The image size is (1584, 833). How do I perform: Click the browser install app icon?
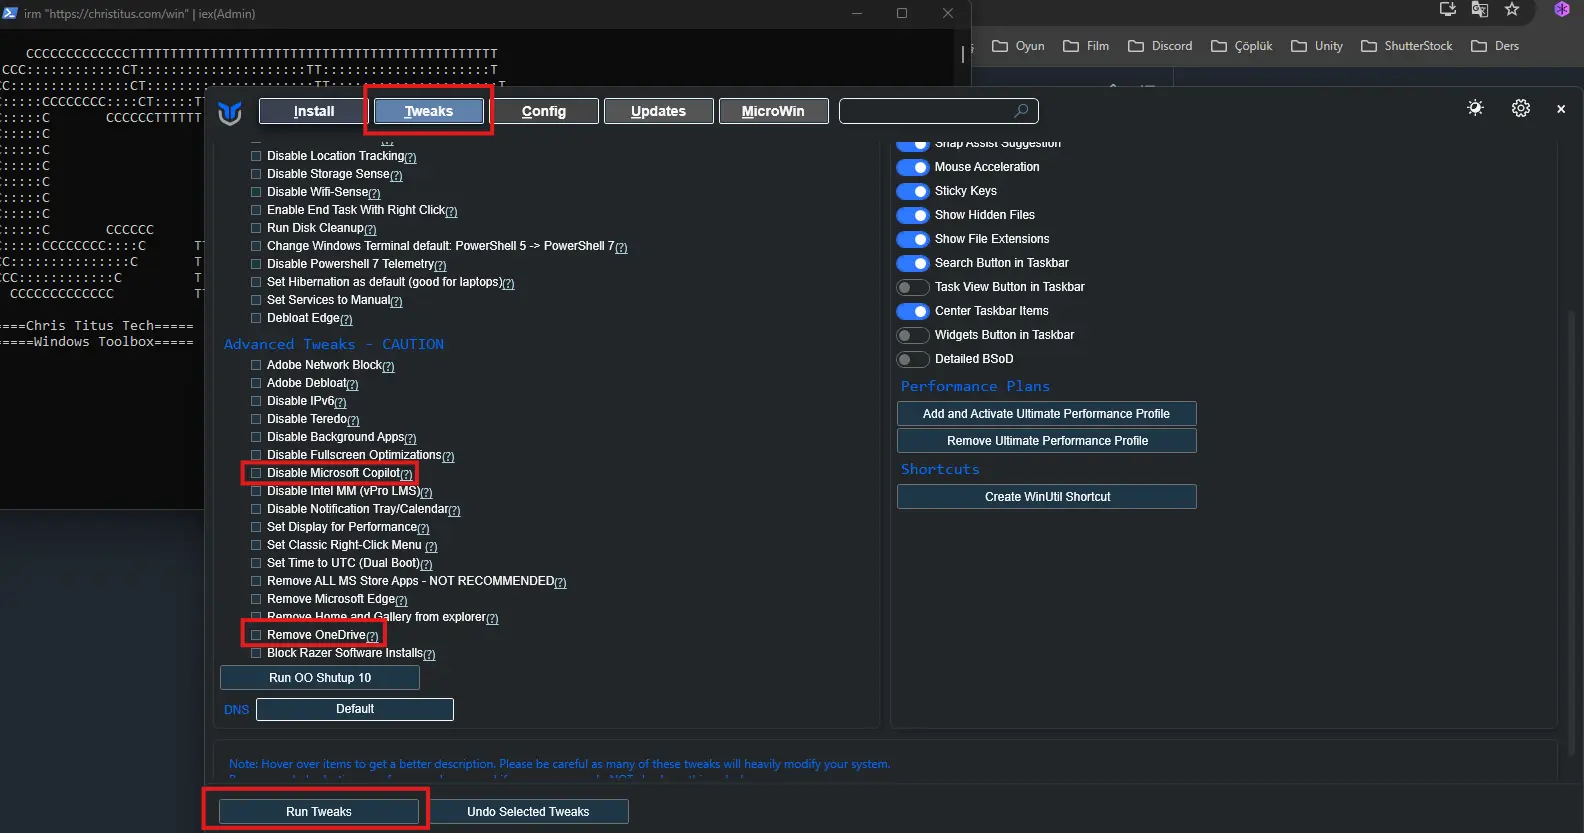[1447, 9]
